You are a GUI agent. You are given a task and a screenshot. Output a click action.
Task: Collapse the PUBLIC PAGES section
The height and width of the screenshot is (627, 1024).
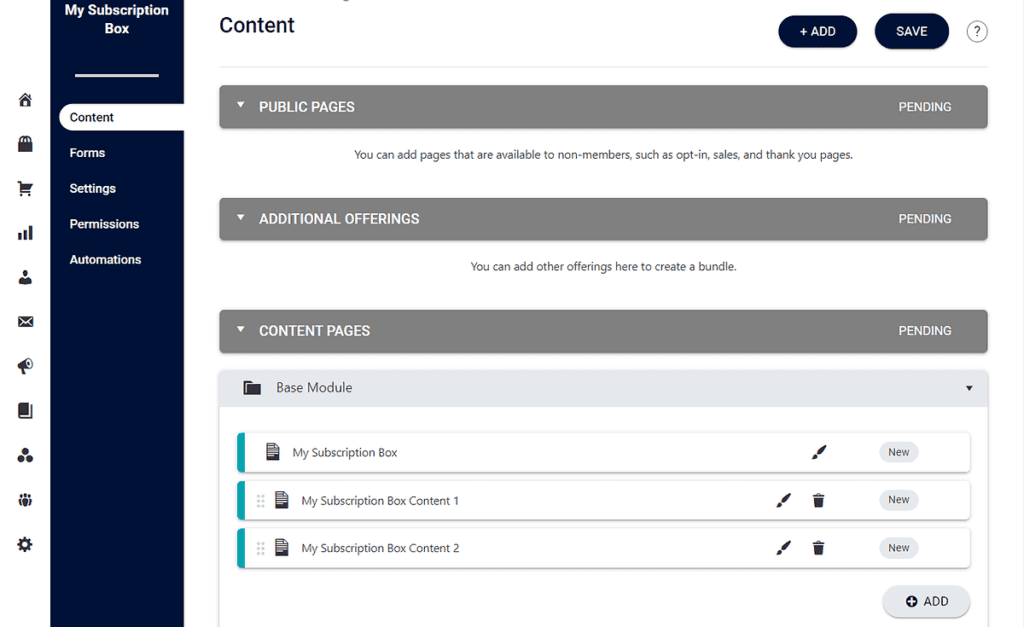tap(240, 106)
